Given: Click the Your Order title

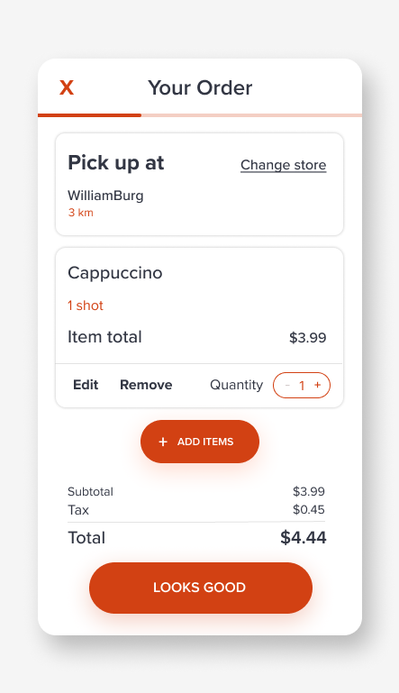Looking at the screenshot, I should pyautogui.click(x=200, y=88).
